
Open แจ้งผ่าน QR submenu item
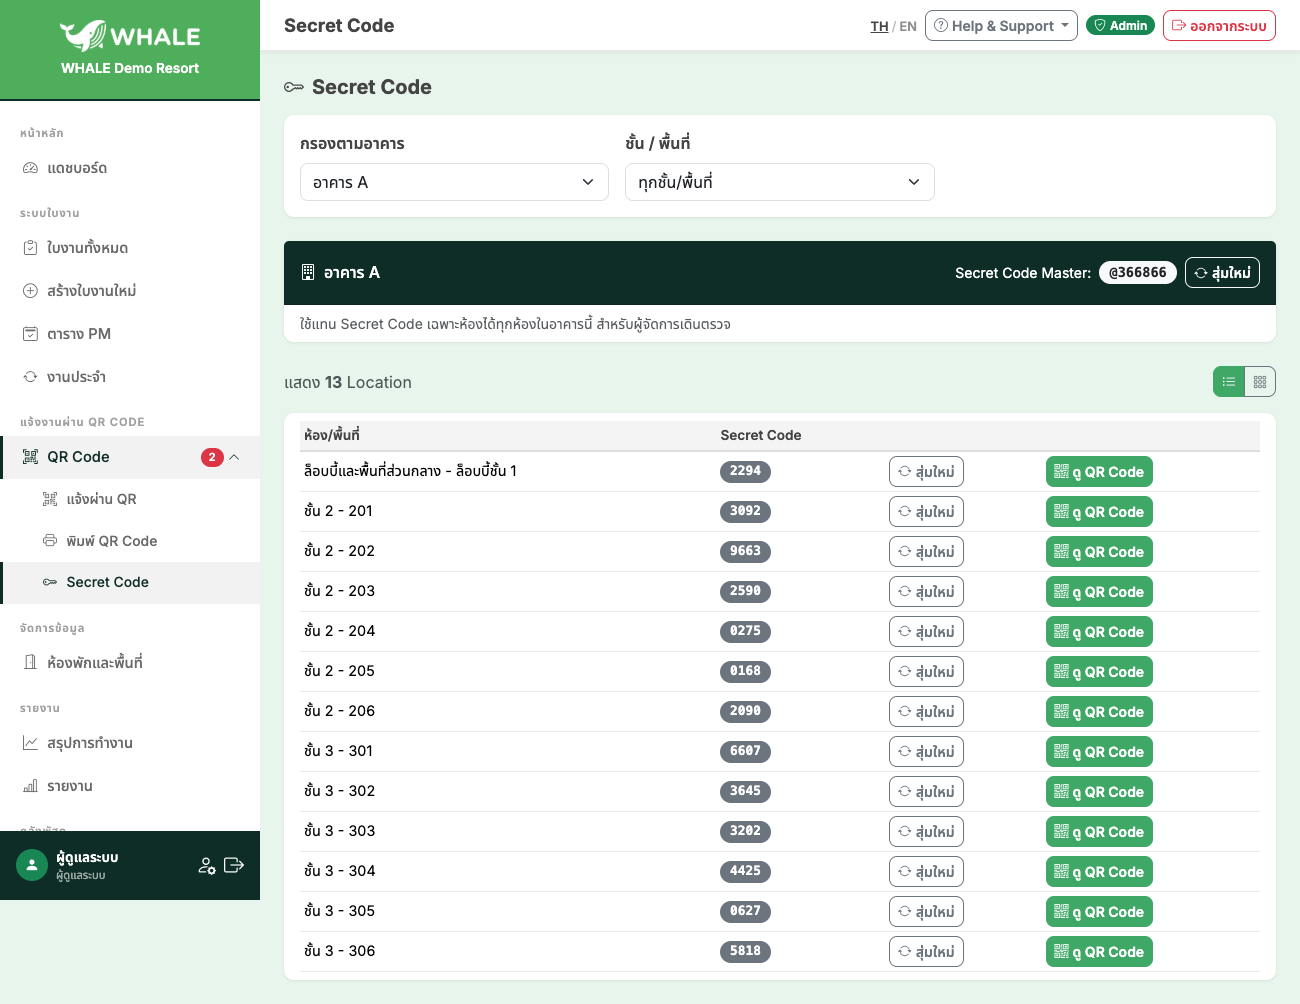(x=130, y=499)
